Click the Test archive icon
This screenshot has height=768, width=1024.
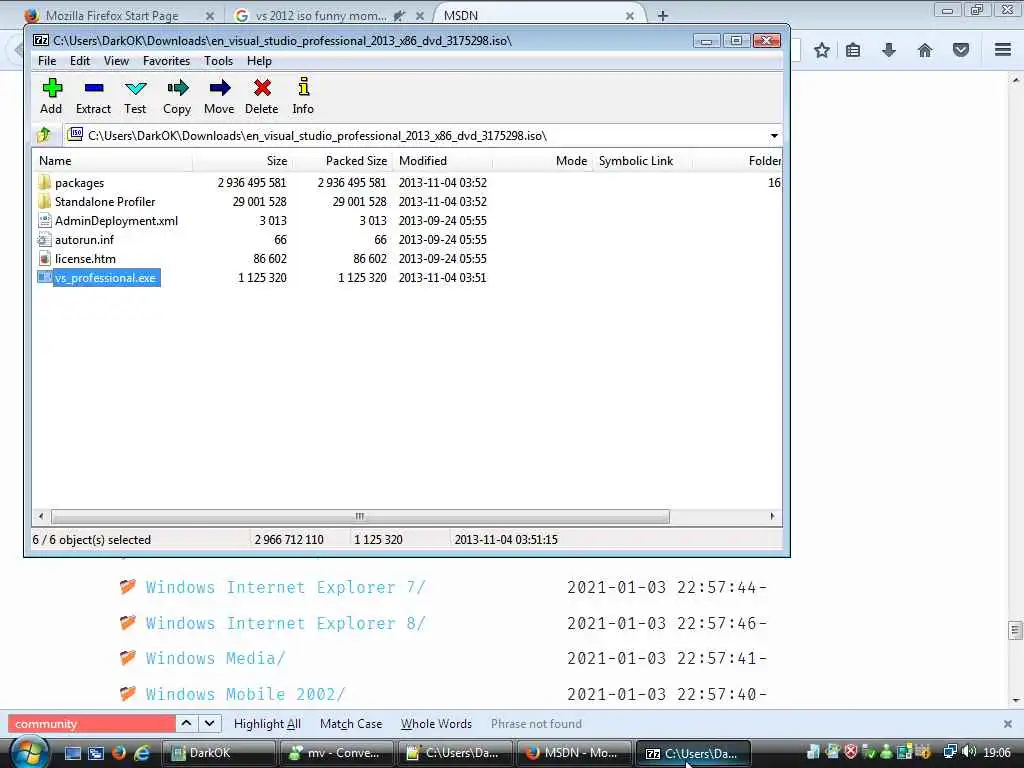click(135, 88)
